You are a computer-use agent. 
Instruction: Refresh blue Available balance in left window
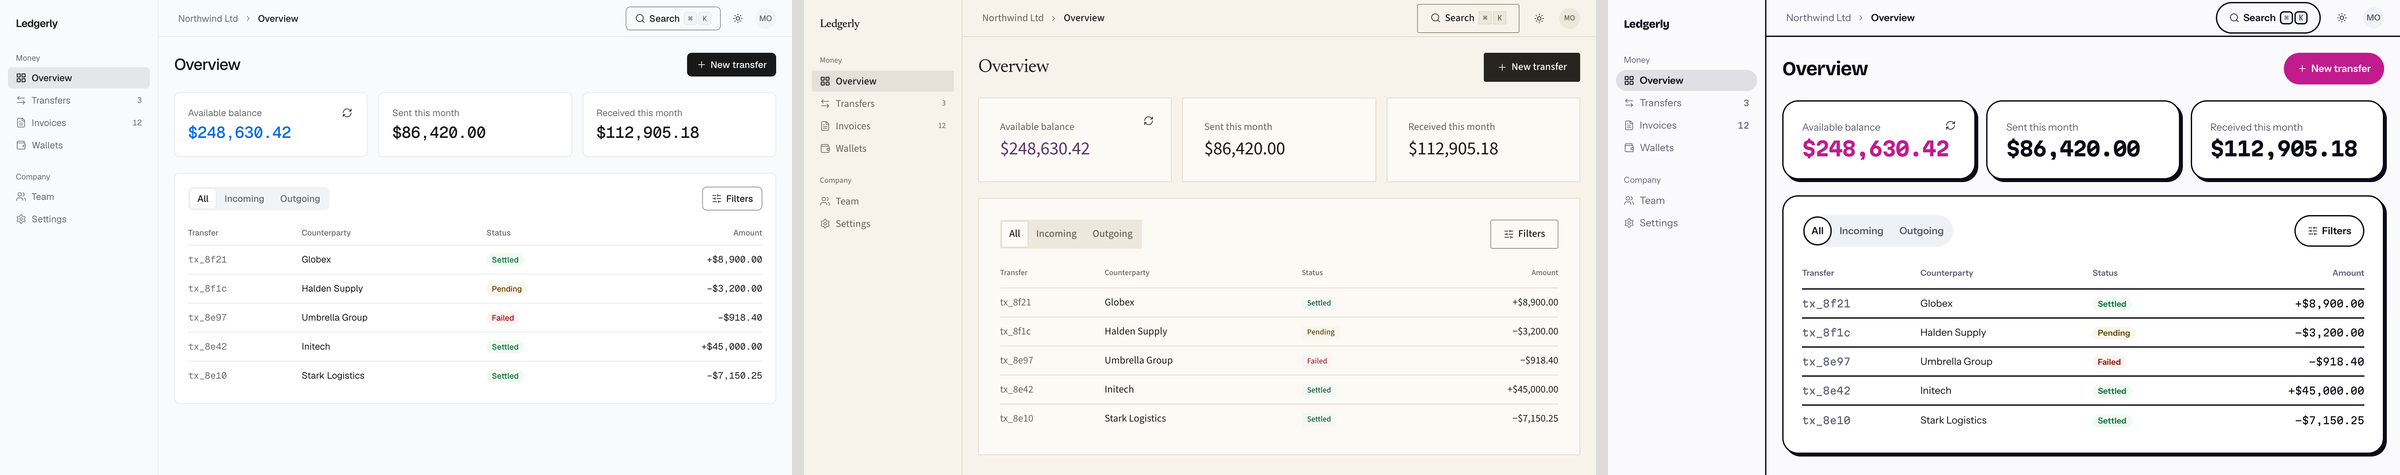[x=347, y=113]
